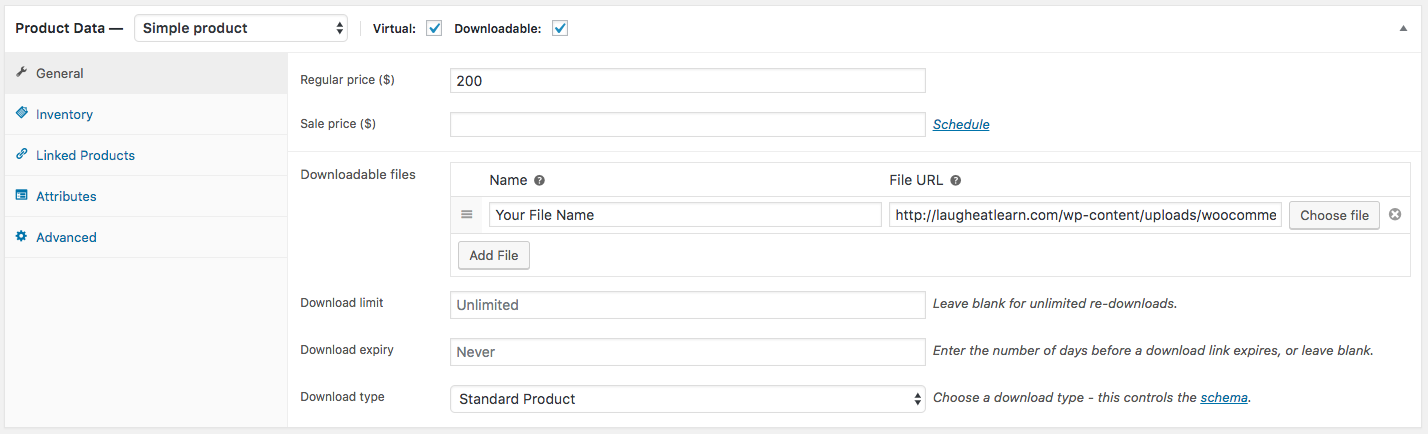1428x434 pixels.
Task: Open the Simple product type dropdown
Action: [241, 28]
